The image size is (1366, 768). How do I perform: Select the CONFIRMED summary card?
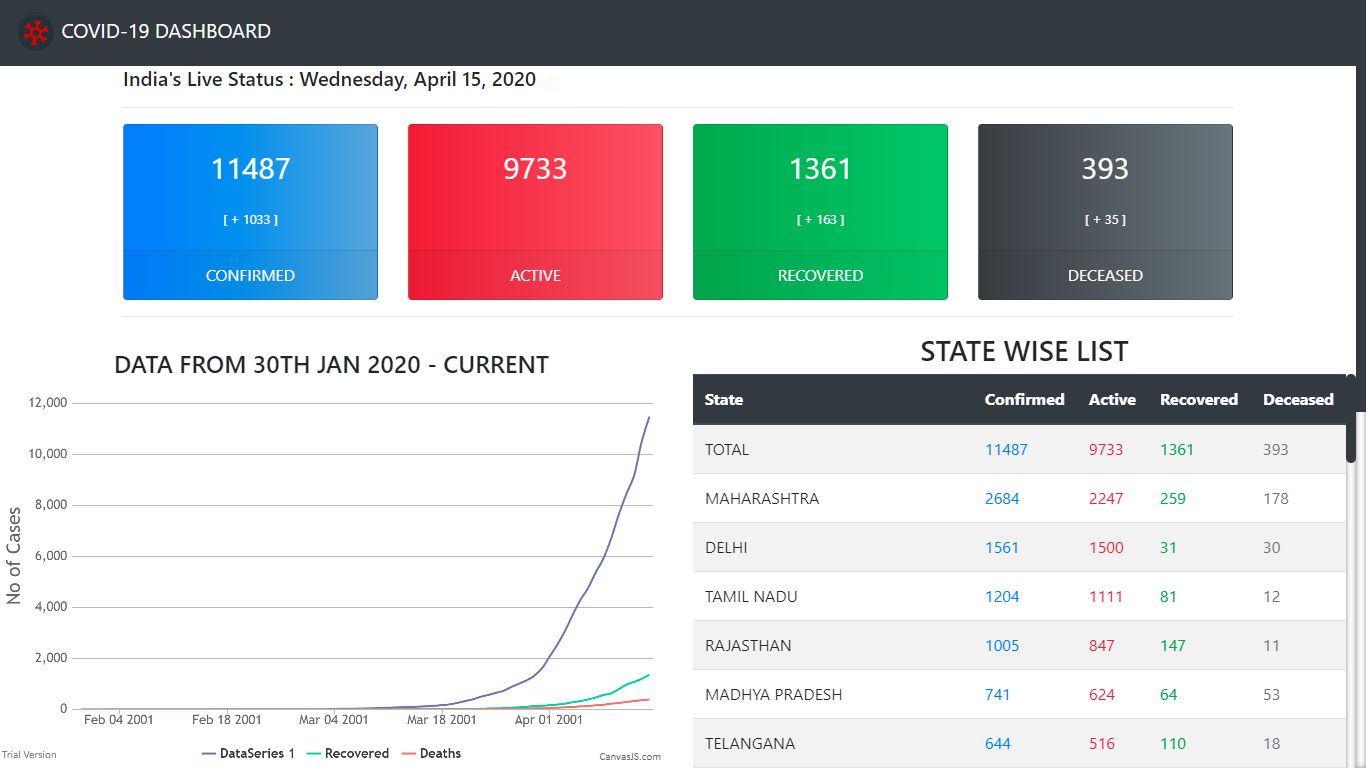pos(250,212)
